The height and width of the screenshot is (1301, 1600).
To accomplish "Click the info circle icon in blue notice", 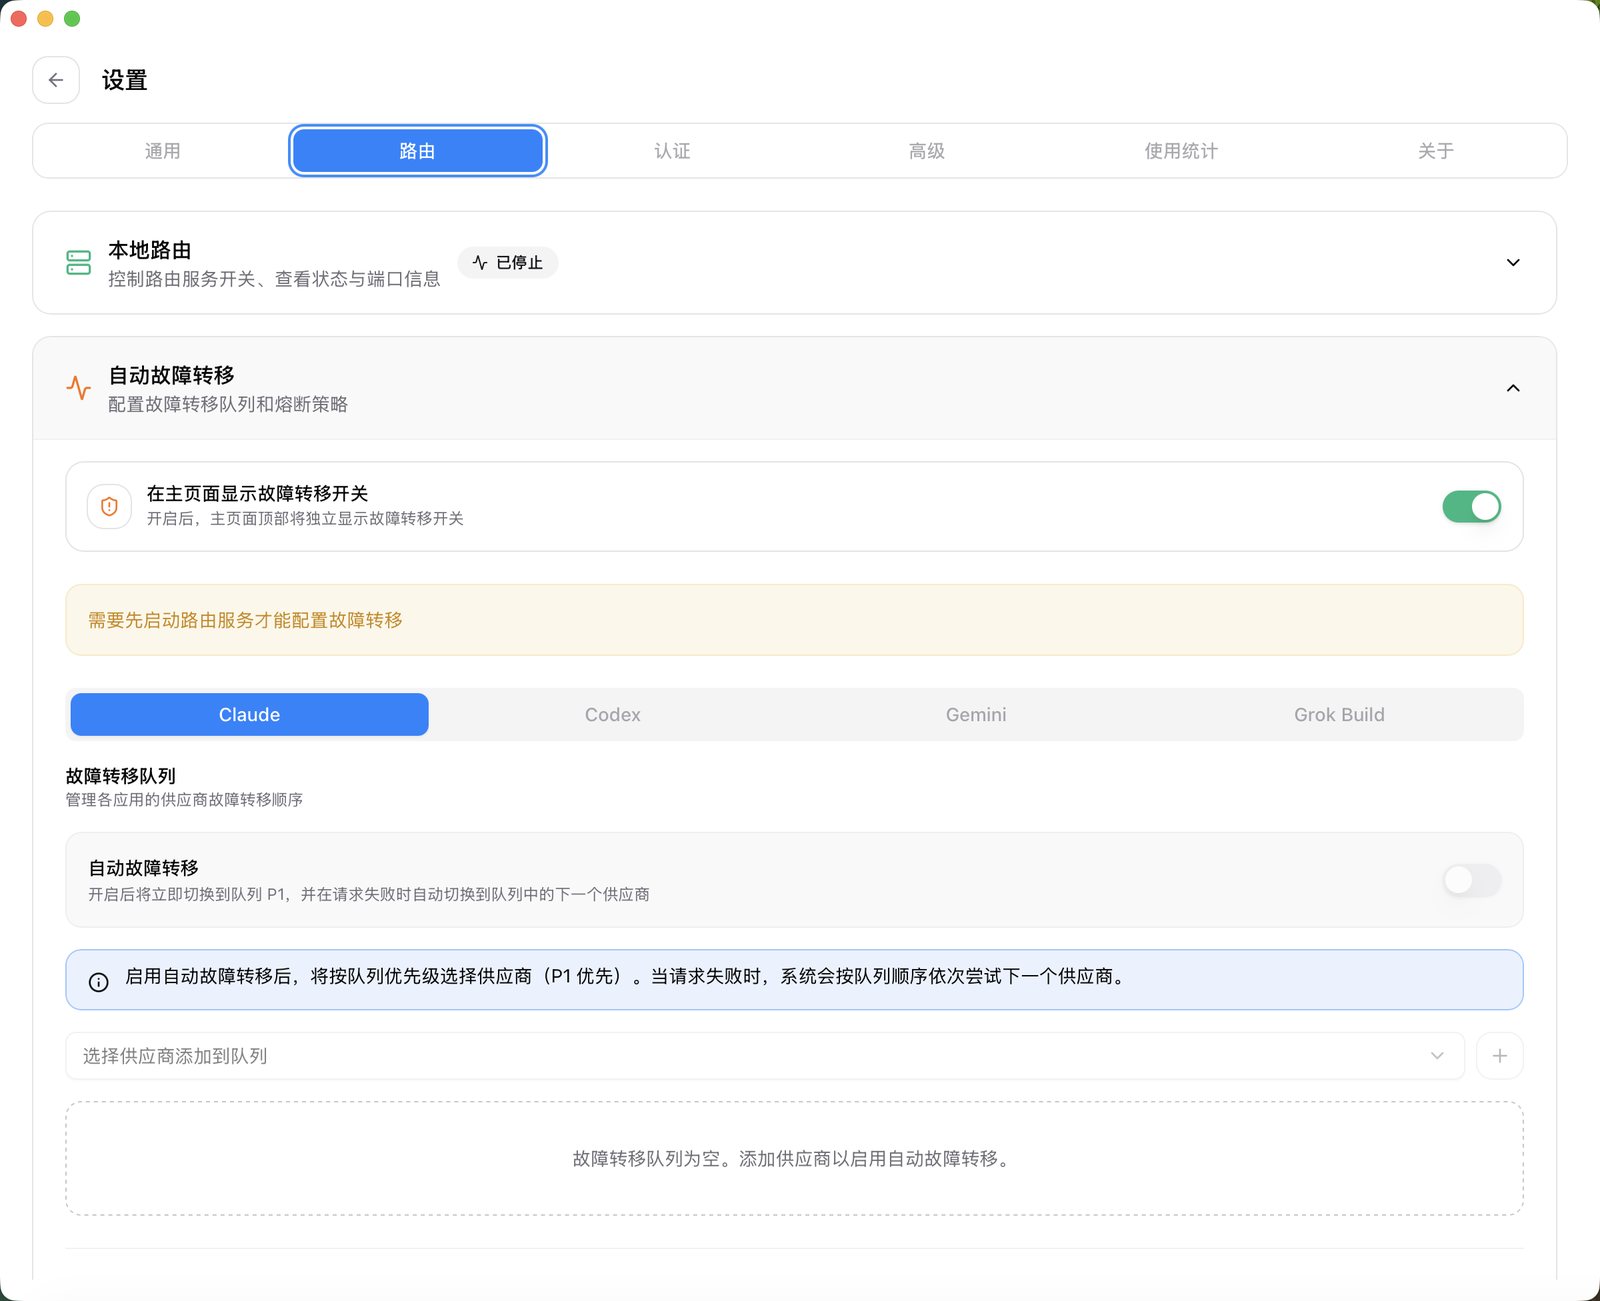I will tap(98, 982).
